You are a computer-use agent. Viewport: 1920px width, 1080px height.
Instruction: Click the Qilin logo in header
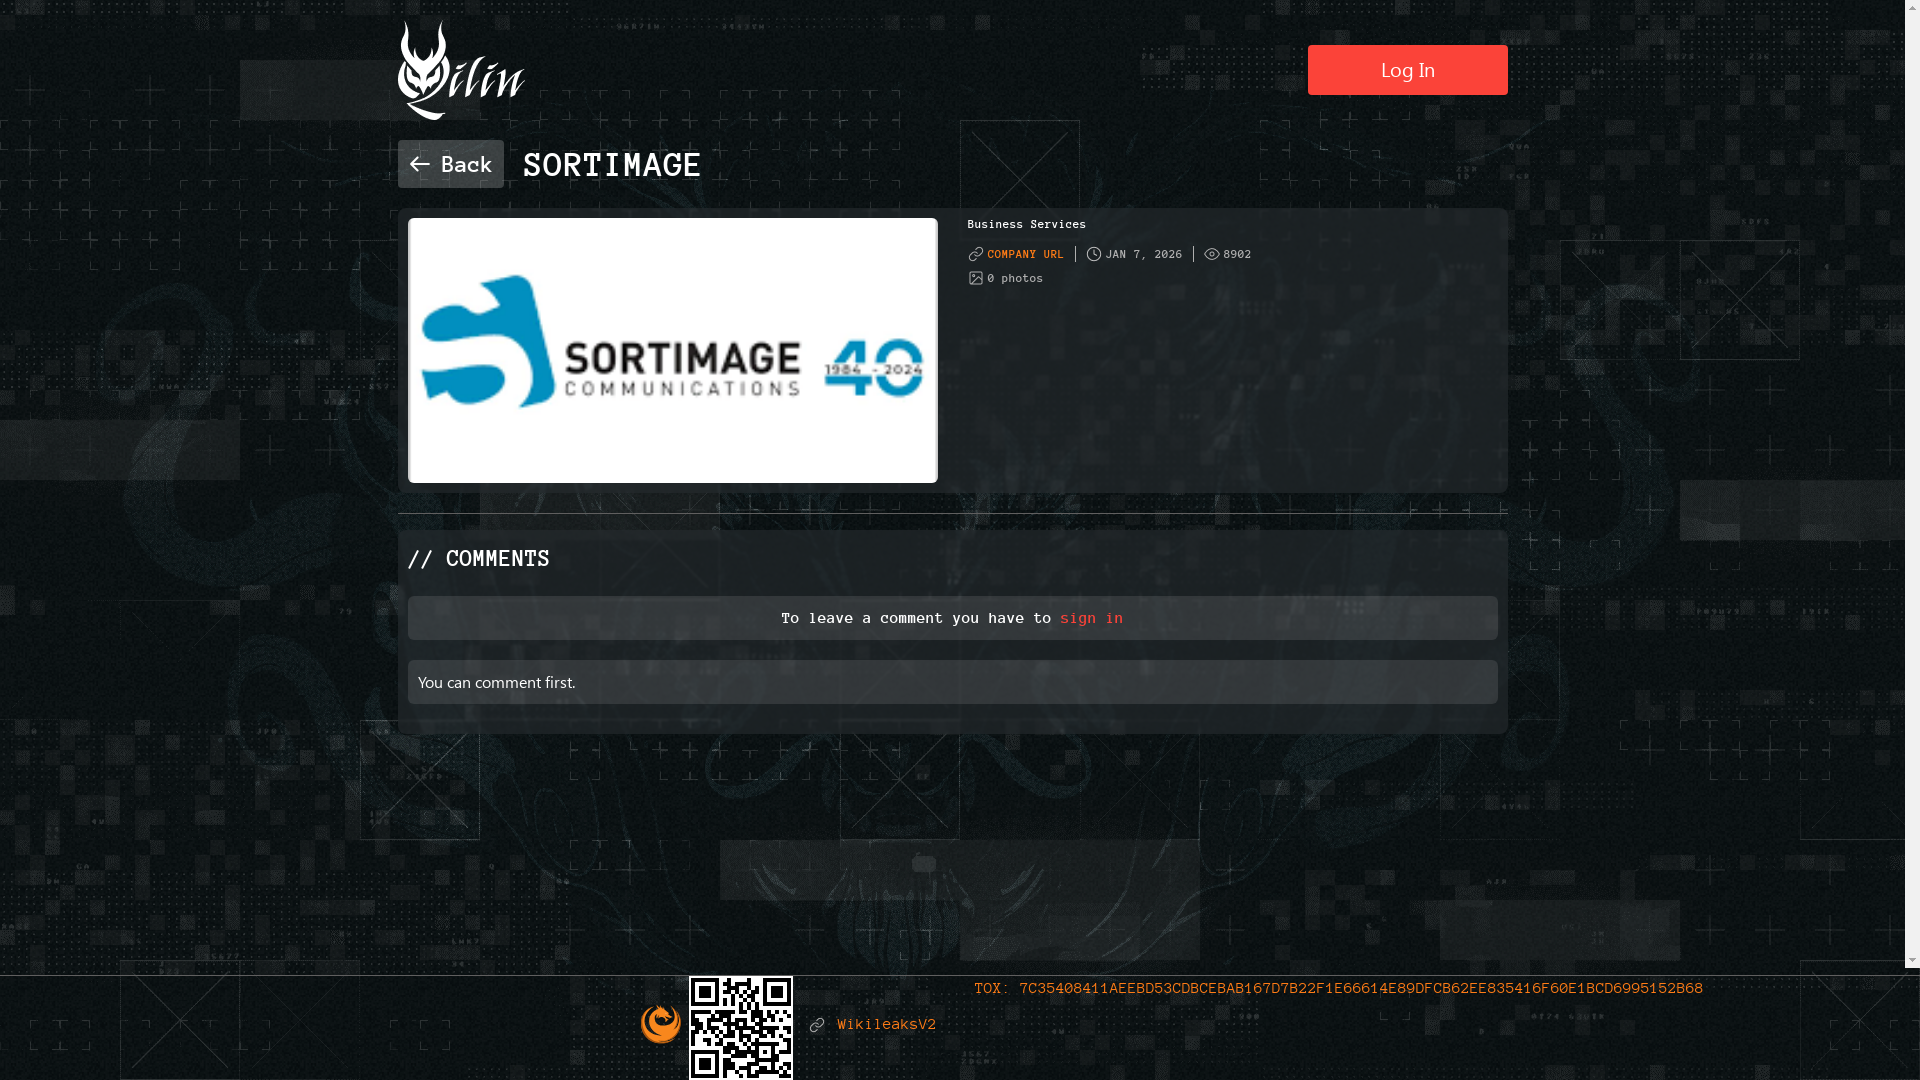click(461, 71)
